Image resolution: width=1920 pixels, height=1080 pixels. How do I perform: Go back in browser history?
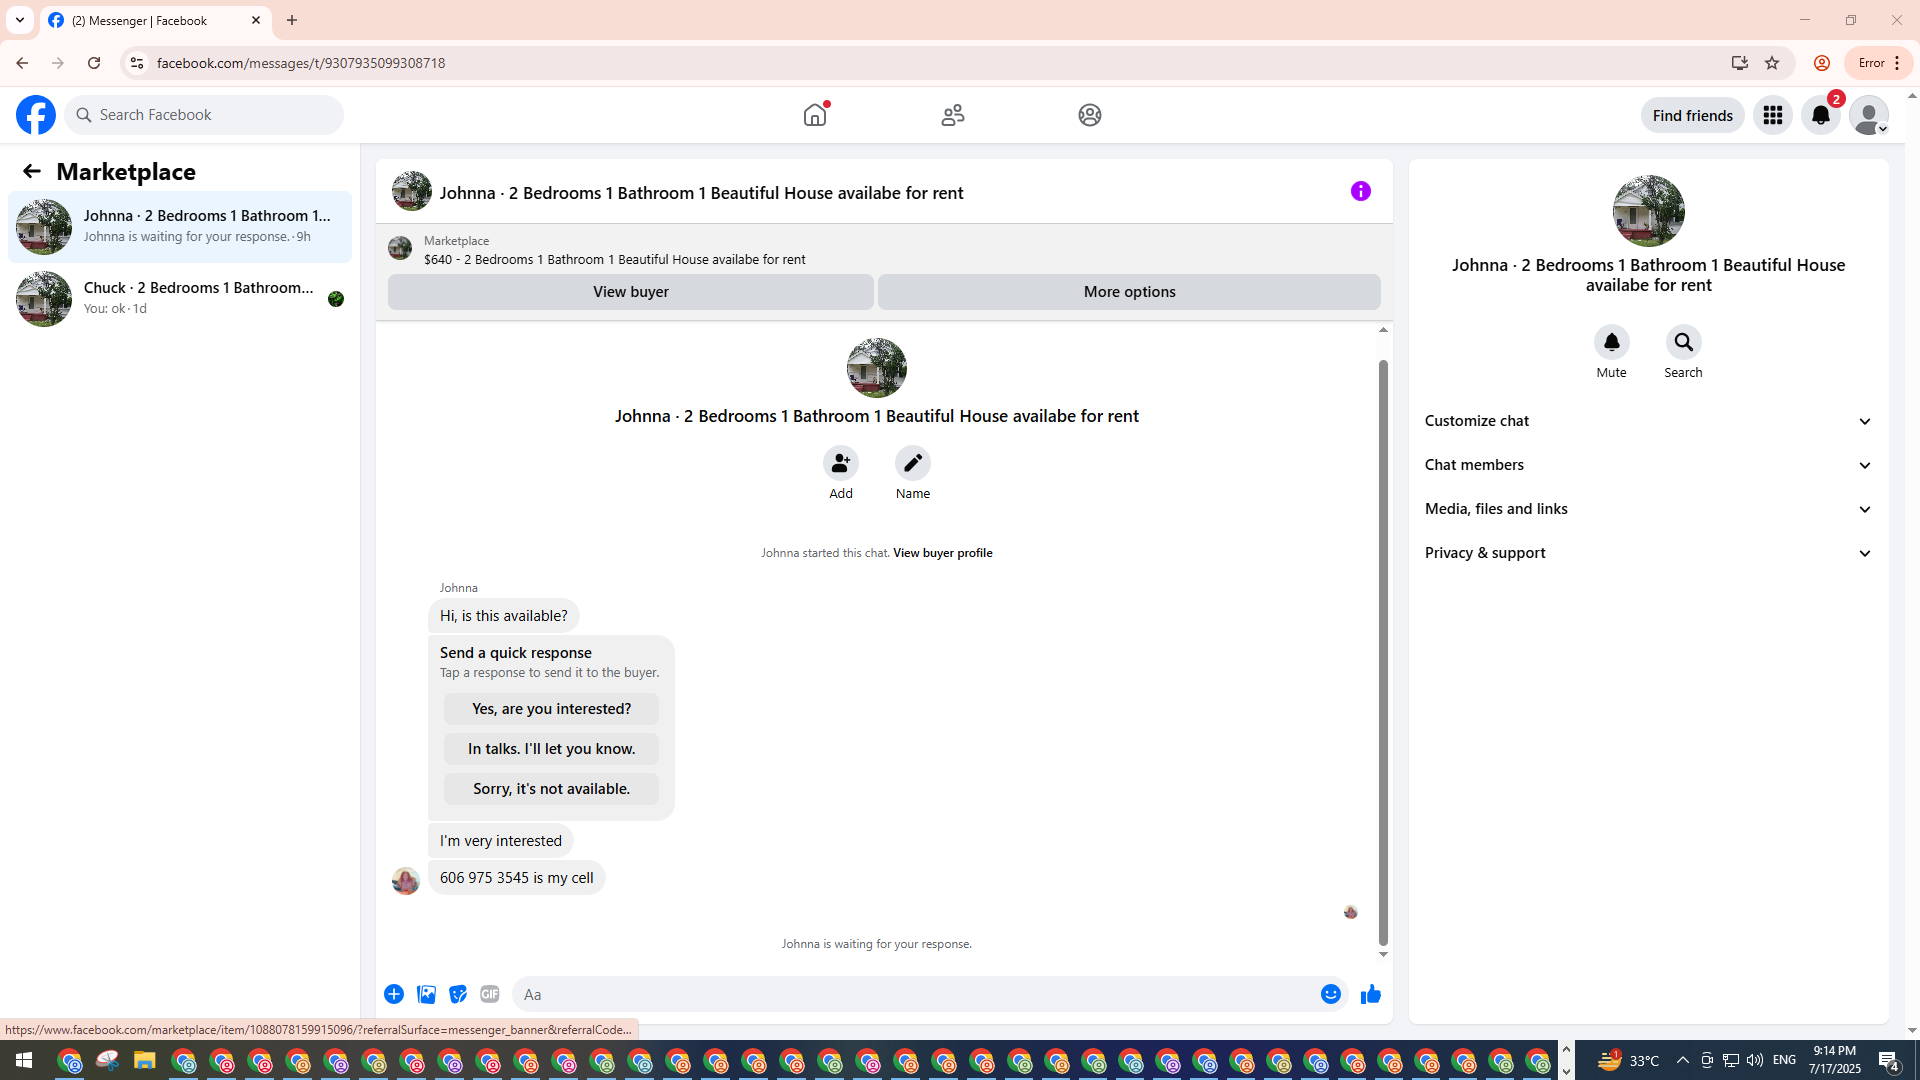click(22, 63)
